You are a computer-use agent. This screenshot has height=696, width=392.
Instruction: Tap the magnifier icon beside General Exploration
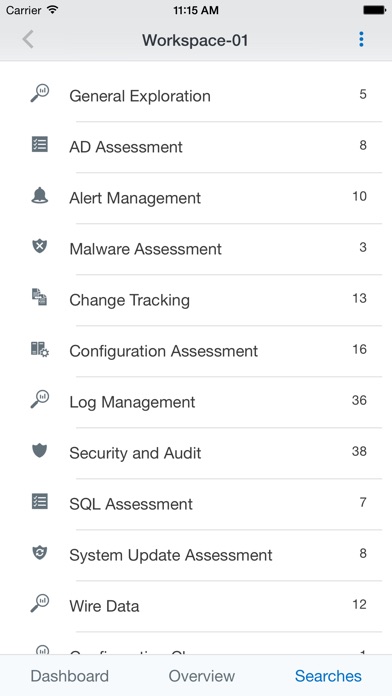point(40,94)
